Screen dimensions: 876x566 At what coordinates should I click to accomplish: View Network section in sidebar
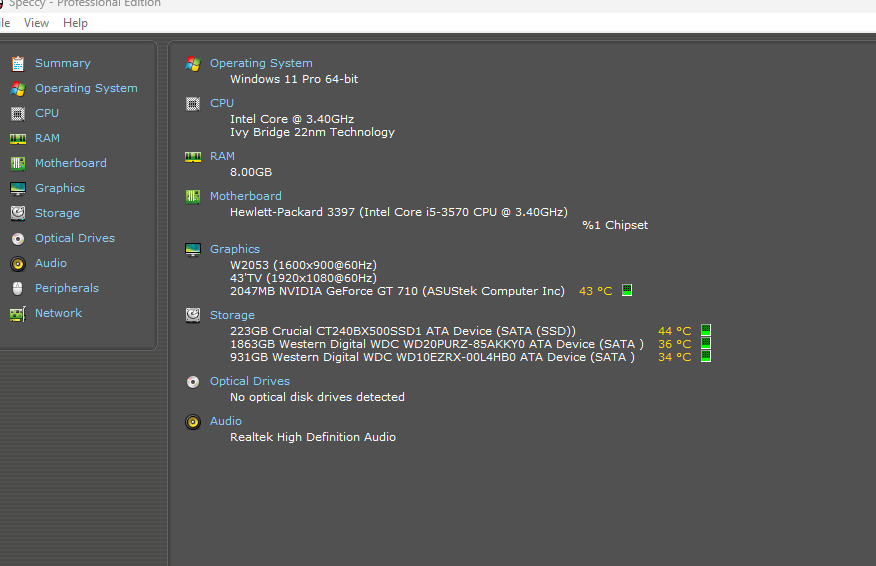(x=59, y=313)
